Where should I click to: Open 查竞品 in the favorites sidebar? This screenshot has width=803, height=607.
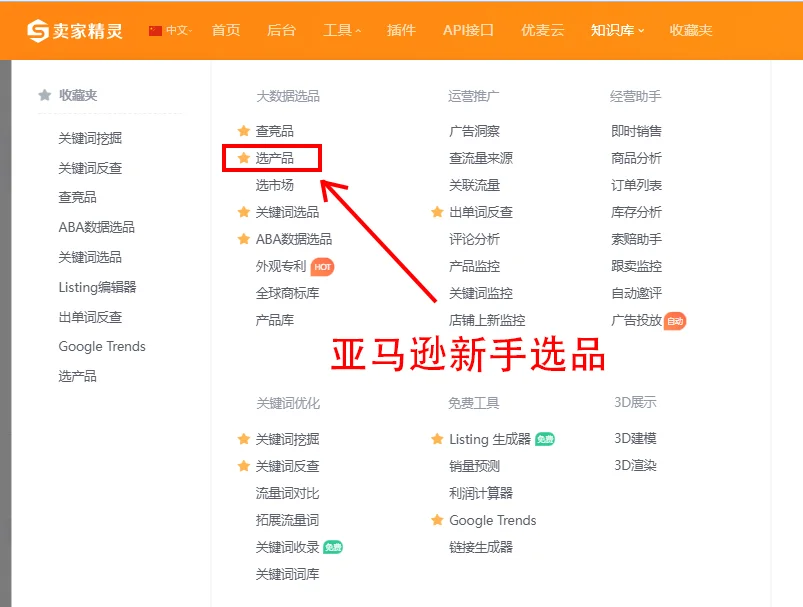point(77,197)
